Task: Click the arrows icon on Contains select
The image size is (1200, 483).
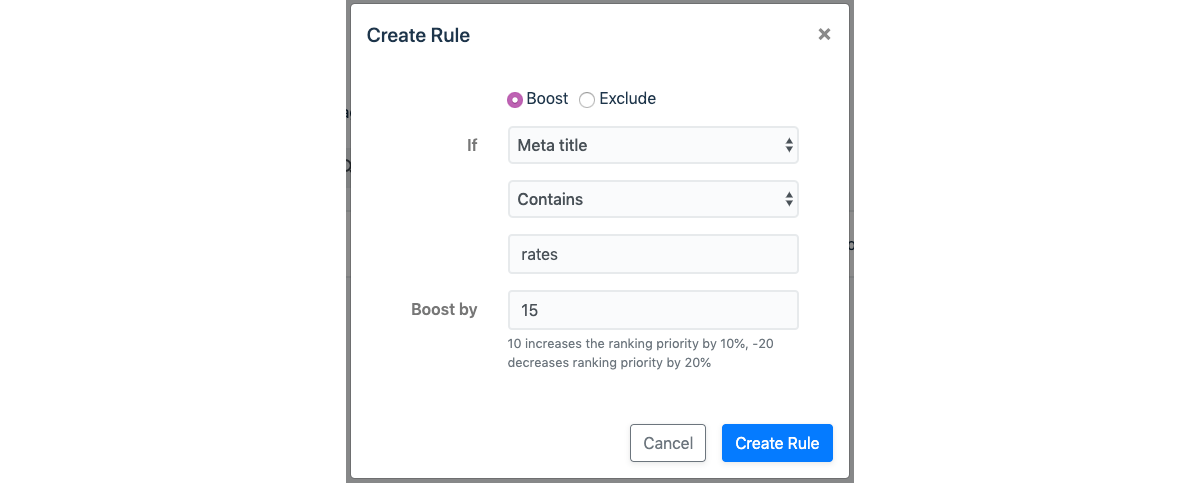Action: (x=789, y=199)
